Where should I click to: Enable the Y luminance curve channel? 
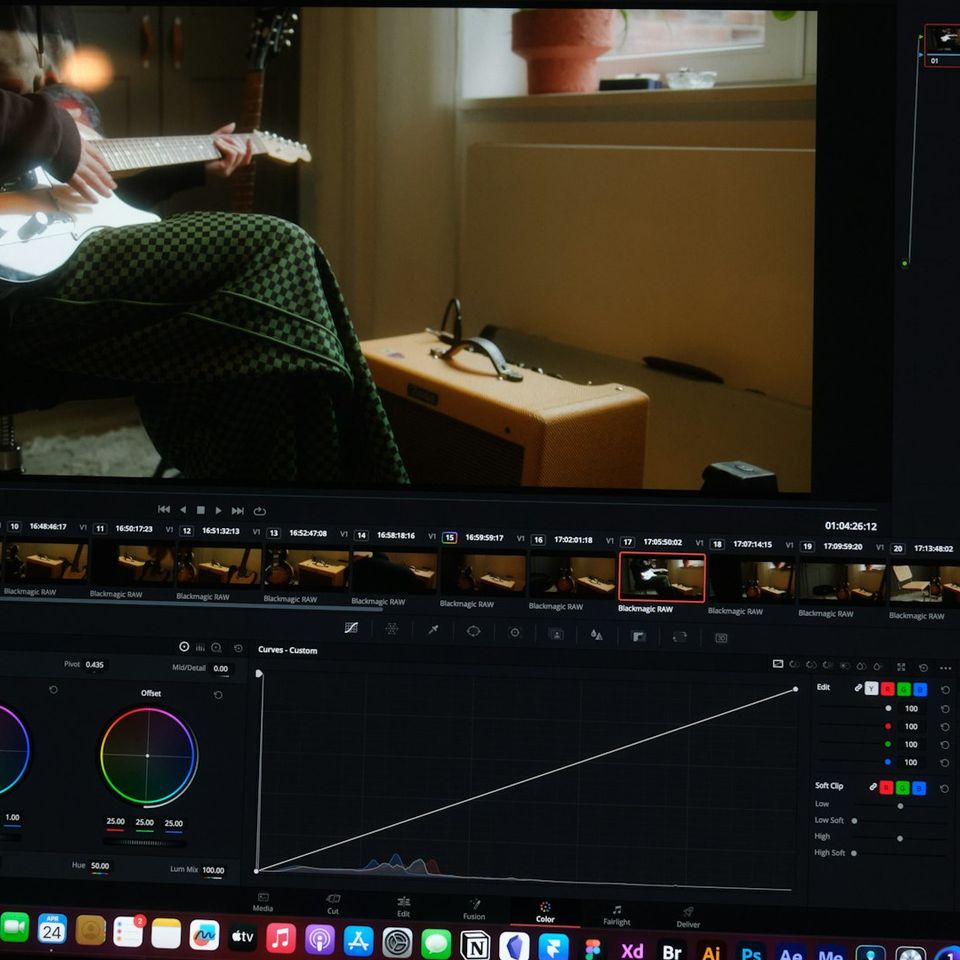871,689
